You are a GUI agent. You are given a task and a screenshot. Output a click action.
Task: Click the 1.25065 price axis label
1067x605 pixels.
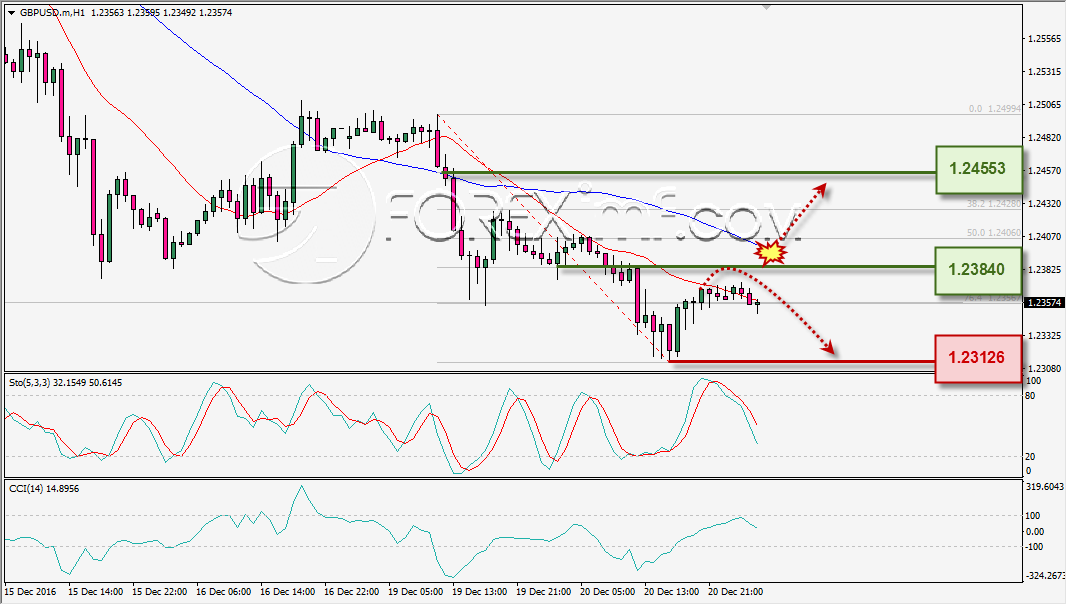(x=1046, y=104)
